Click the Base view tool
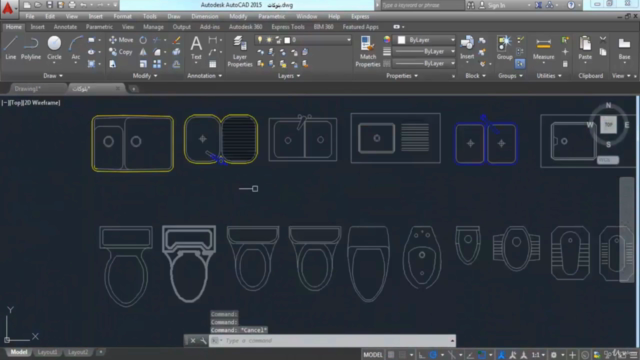The height and width of the screenshot is (360, 640). (624, 48)
